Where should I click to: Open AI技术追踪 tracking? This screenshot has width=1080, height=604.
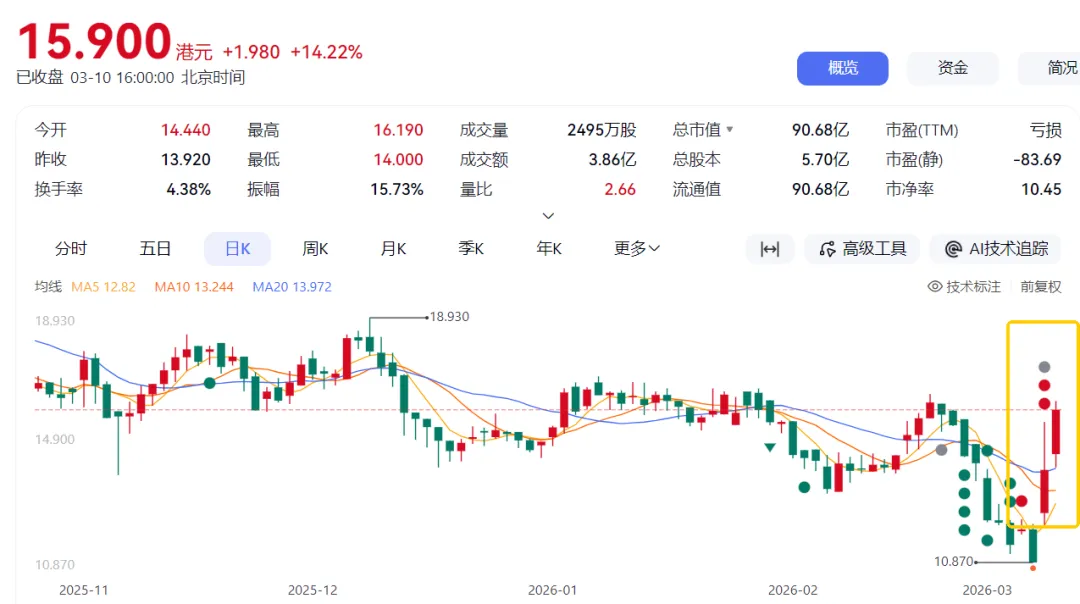[995, 249]
